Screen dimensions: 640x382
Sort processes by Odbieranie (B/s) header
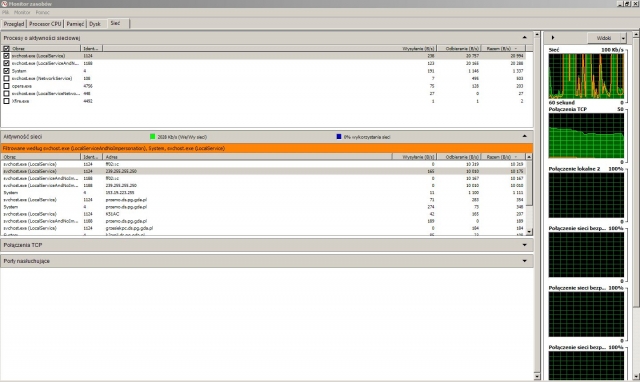(459, 49)
